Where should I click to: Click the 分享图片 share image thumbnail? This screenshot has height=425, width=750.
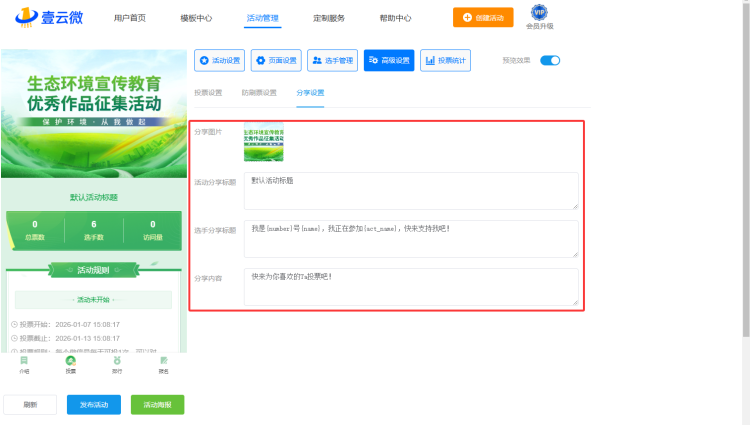click(x=263, y=142)
